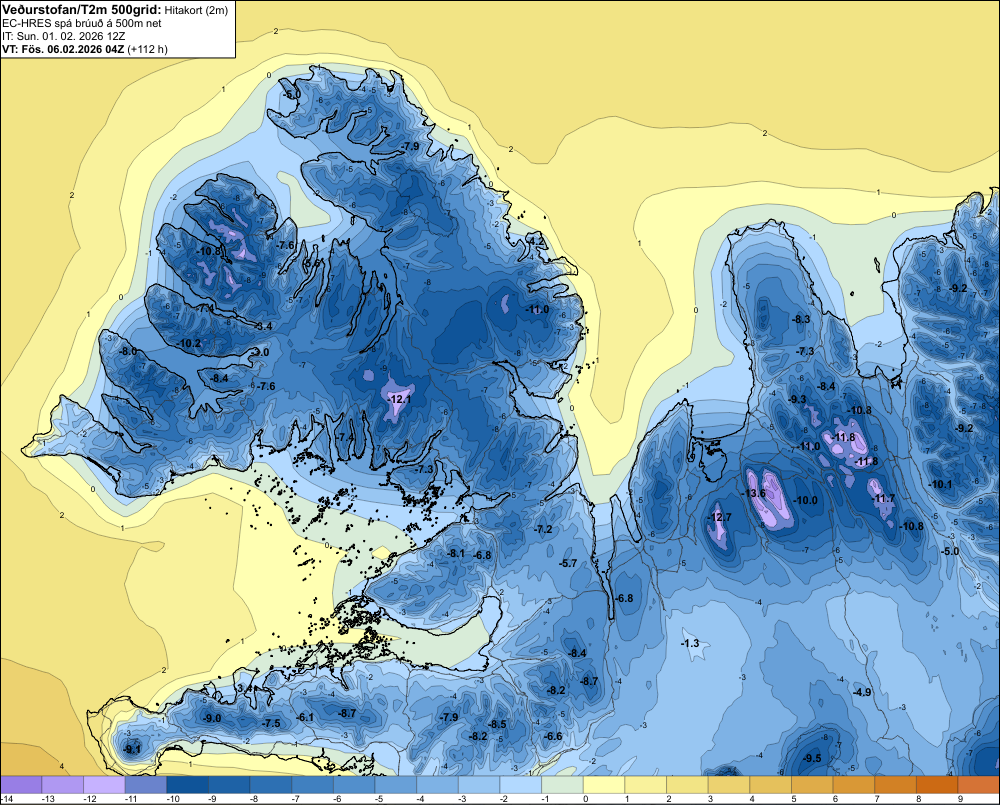Image resolution: width=1000 pixels, height=805 pixels.
Task: Click the '-8.0' temperature label
Action: pos(128,351)
